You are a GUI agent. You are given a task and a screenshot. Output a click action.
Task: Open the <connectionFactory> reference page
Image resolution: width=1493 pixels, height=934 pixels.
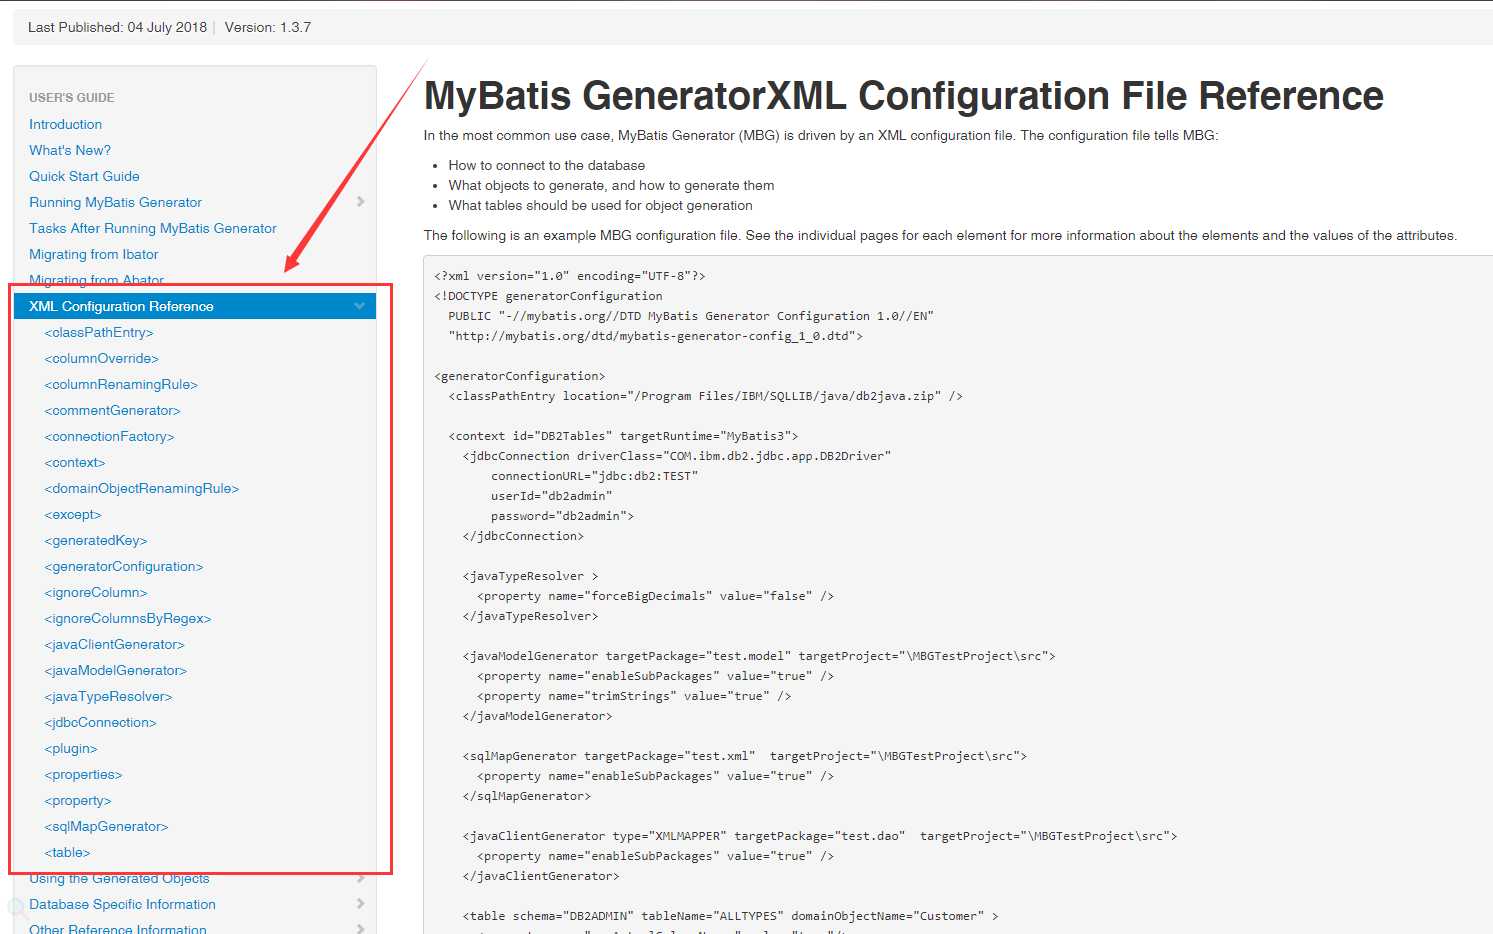109,436
